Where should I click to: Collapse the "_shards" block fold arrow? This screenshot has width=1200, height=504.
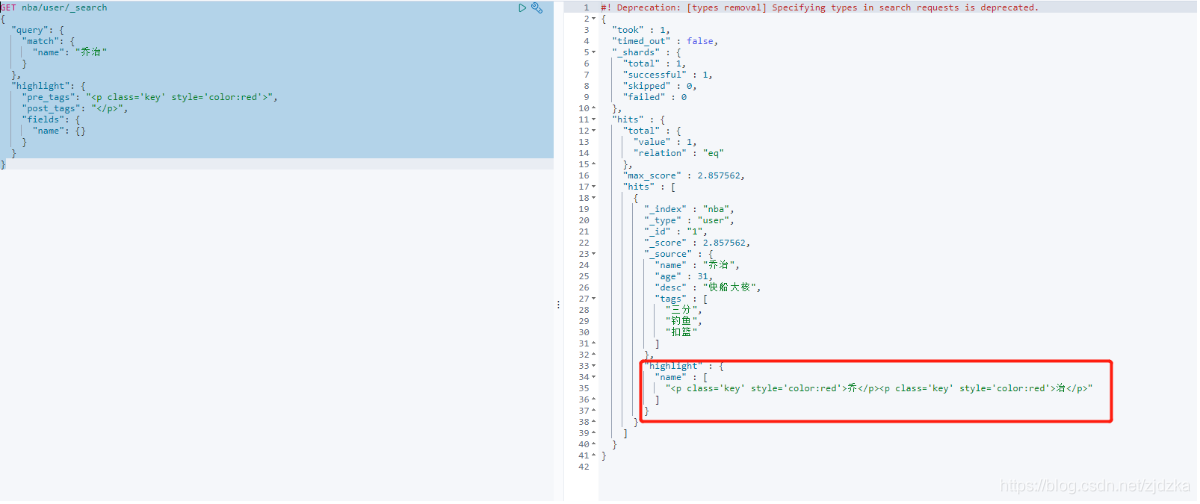[594, 52]
